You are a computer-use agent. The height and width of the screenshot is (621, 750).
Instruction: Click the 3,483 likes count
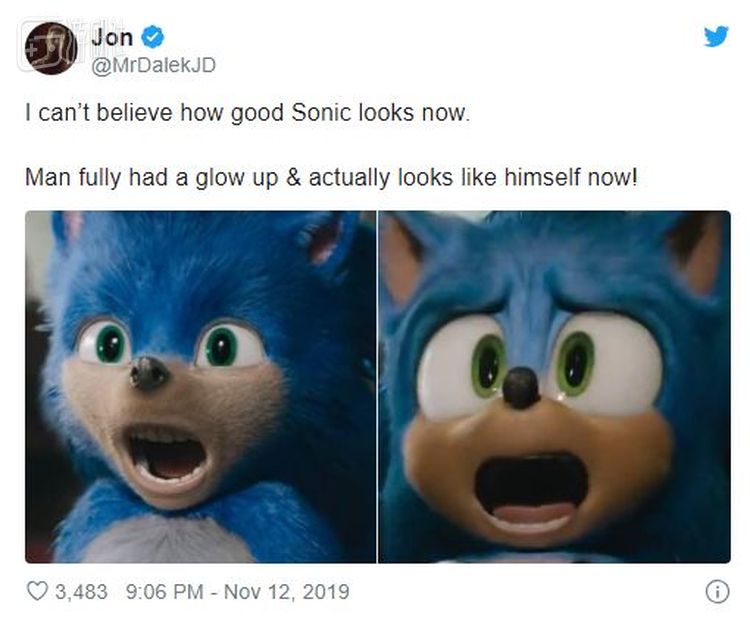(81, 591)
